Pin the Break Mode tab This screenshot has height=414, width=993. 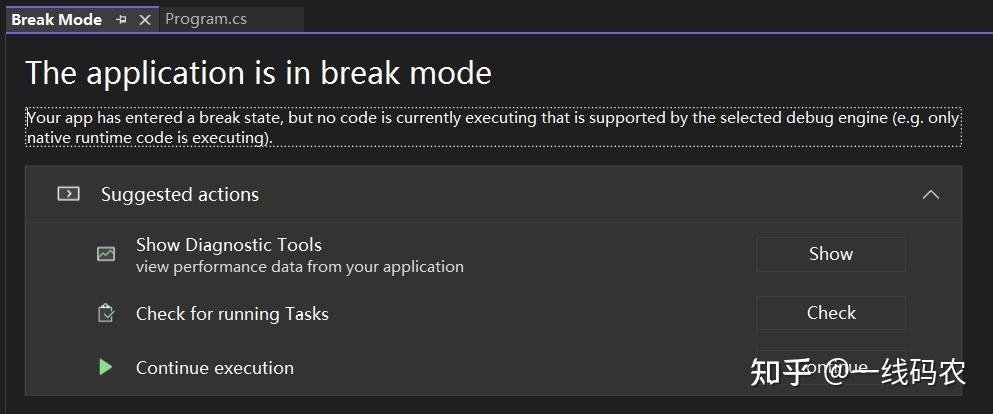(121, 19)
